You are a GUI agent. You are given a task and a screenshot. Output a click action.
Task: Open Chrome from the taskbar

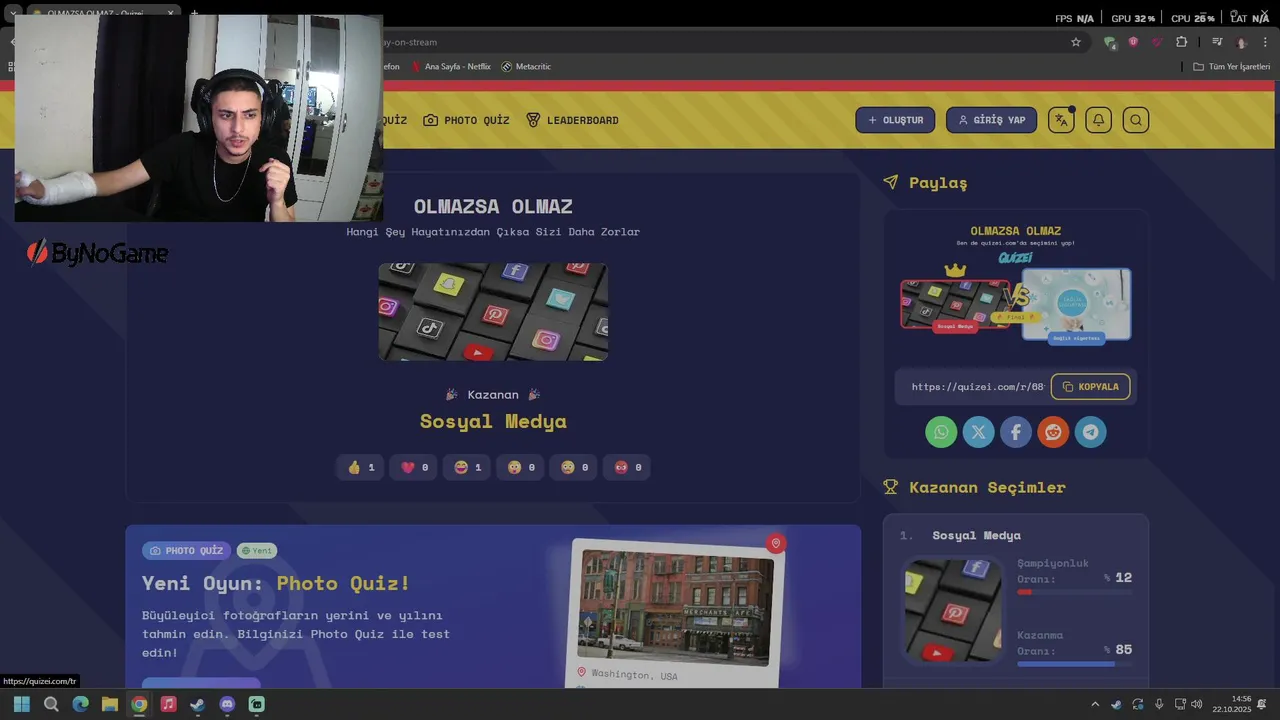(x=139, y=704)
